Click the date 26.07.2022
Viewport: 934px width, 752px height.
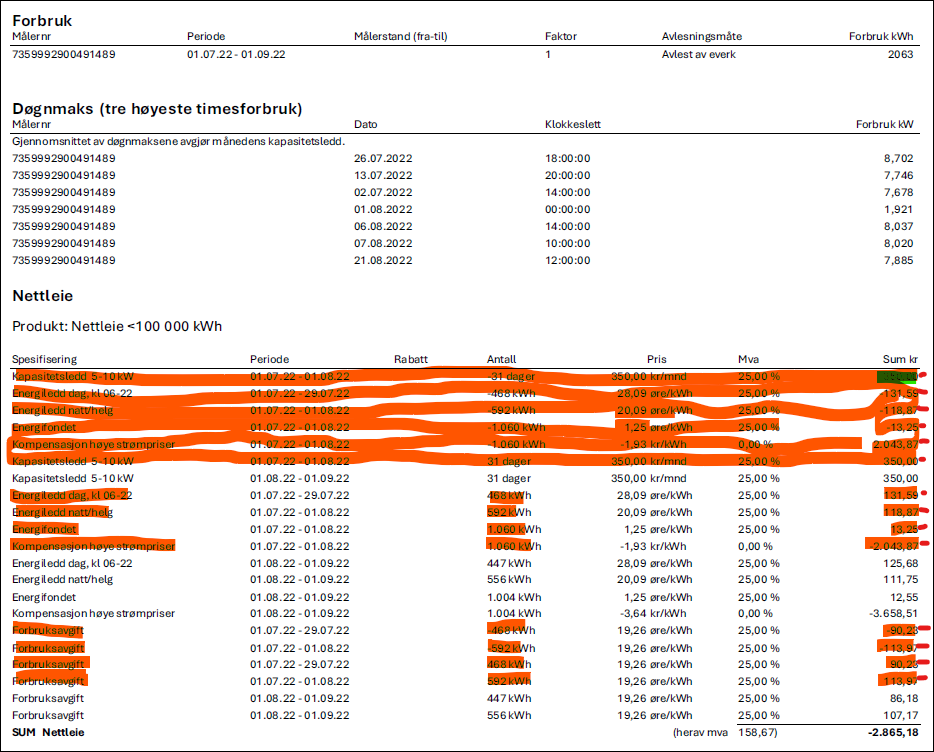(385, 158)
